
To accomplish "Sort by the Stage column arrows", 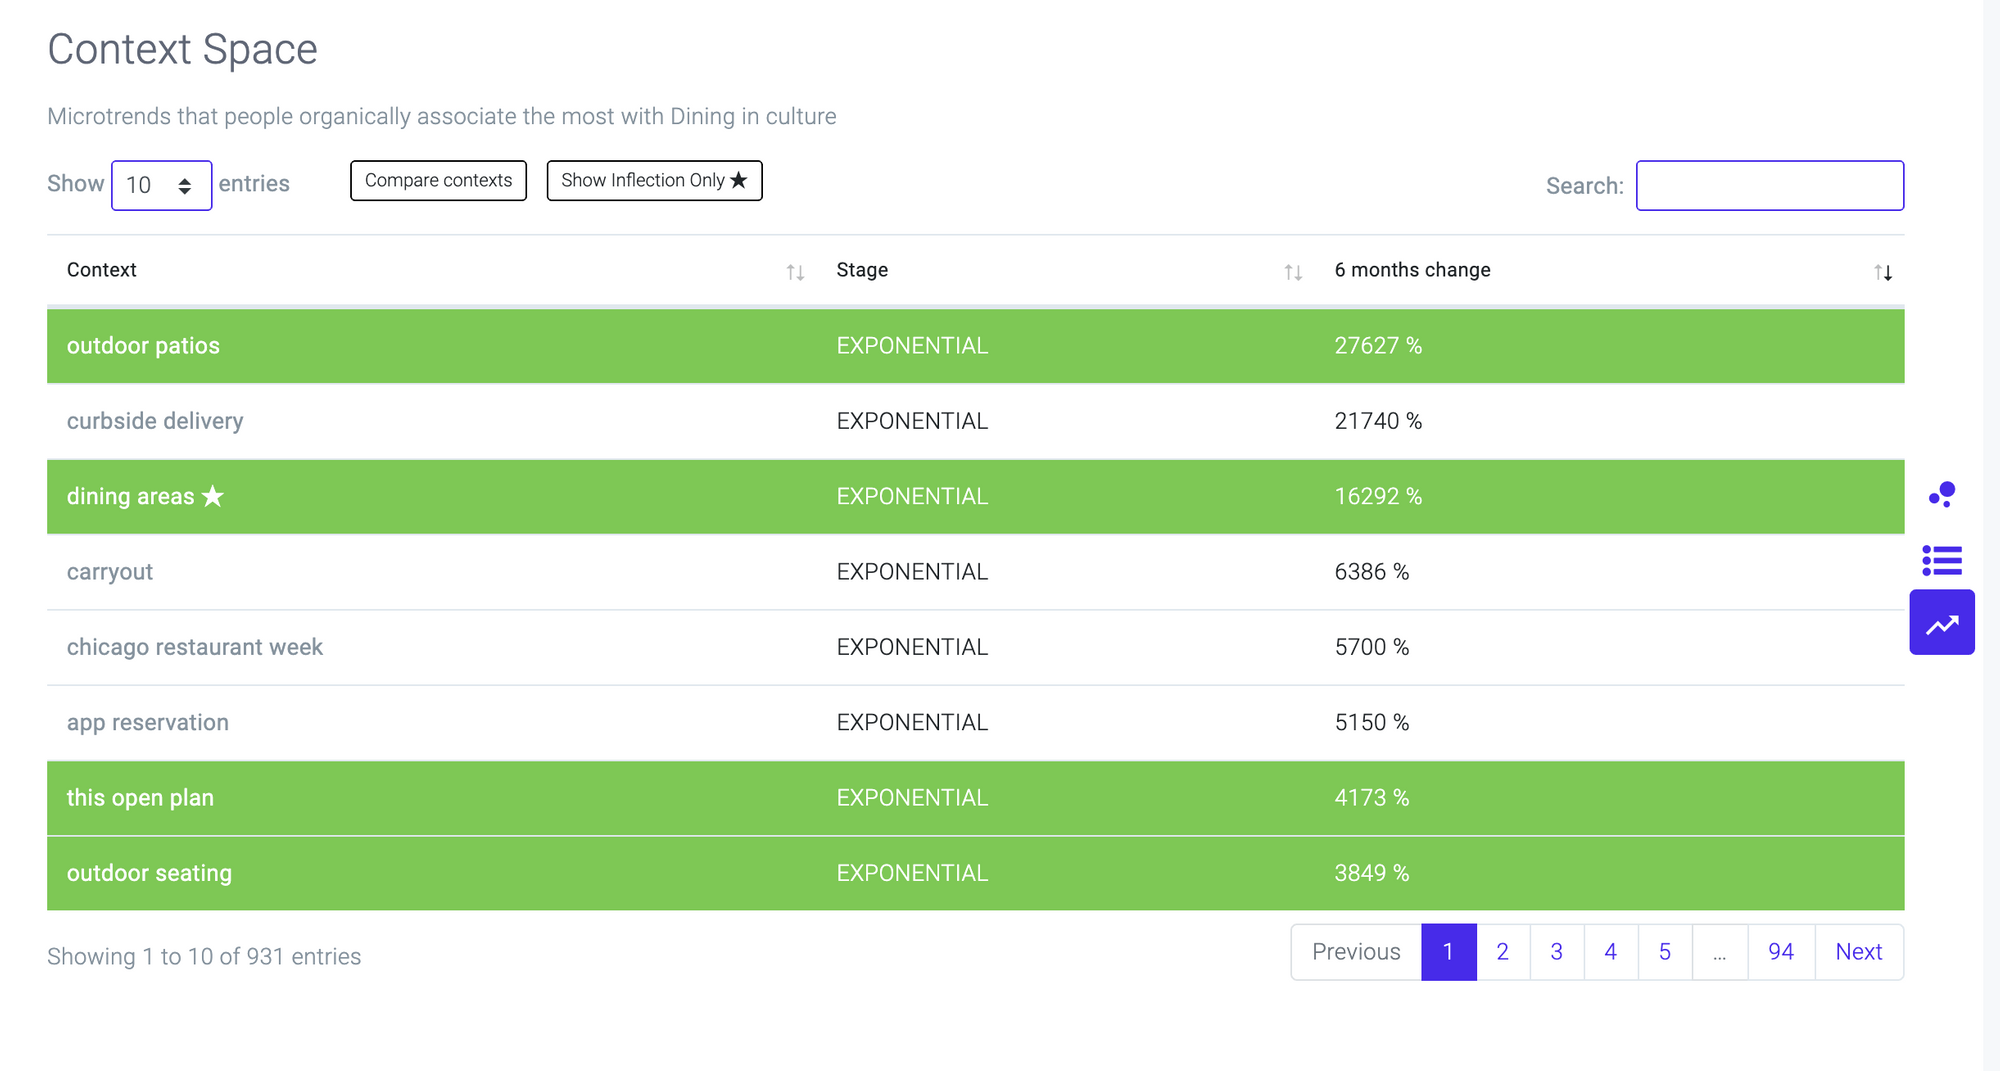I will tap(1293, 272).
